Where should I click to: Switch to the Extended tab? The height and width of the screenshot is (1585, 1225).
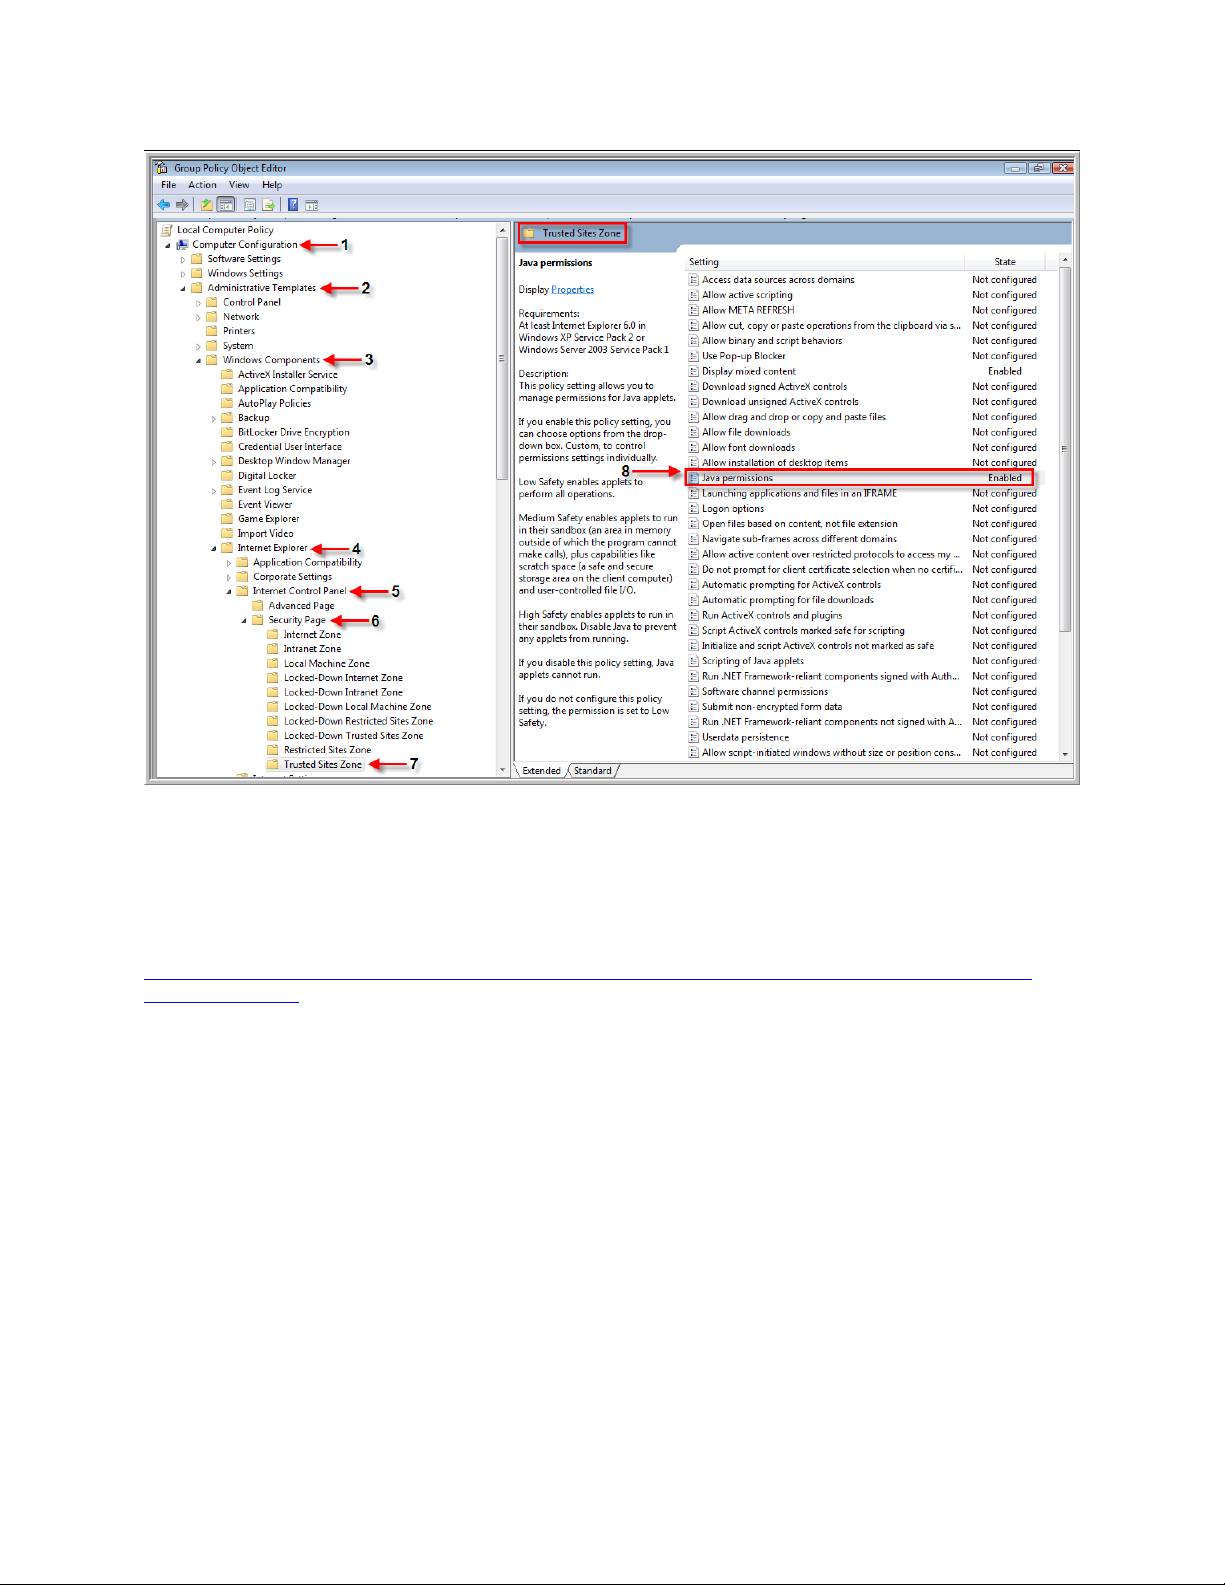coord(541,771)
